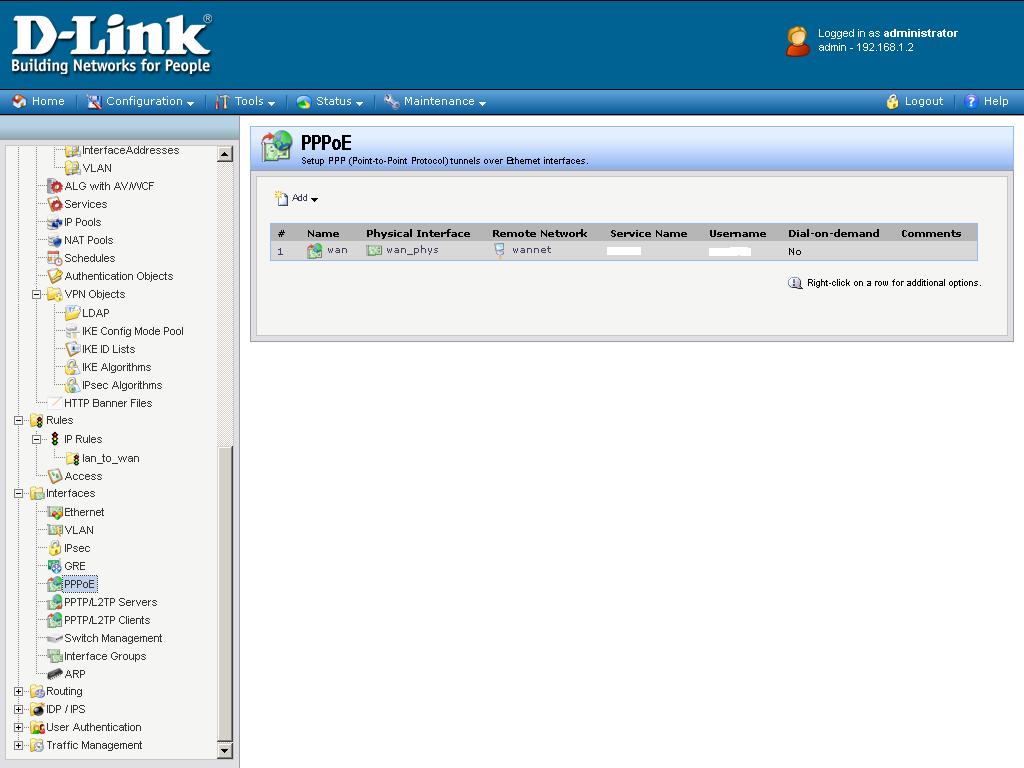Viewport: 1024px width, 768px height.
Task: Click the NAT Pools icon
Action: [x=55, y=240]
